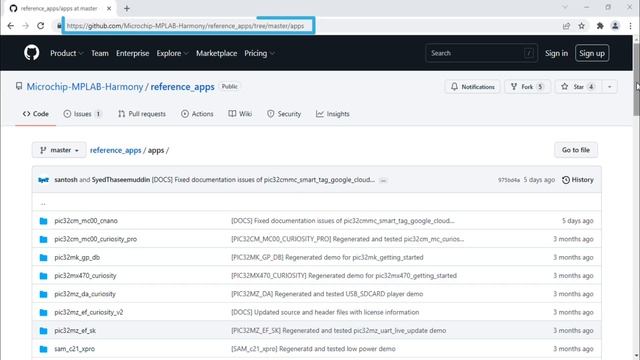The width and height of the screenshot is (640, 360).
Task: Open the pic32mx470_curiosity folder name
Action: 85,276
